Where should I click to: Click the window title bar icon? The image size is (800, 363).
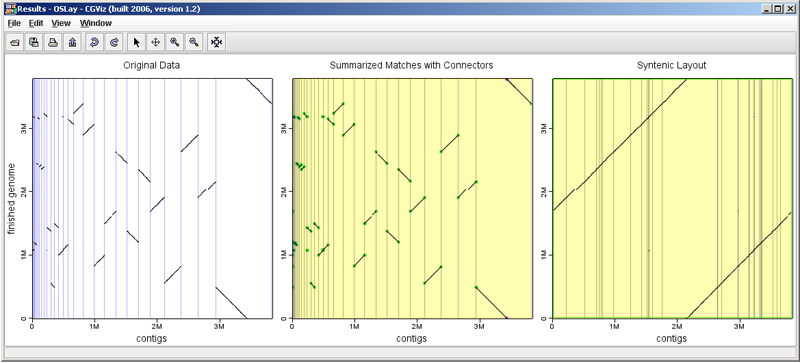pos(10,8)
